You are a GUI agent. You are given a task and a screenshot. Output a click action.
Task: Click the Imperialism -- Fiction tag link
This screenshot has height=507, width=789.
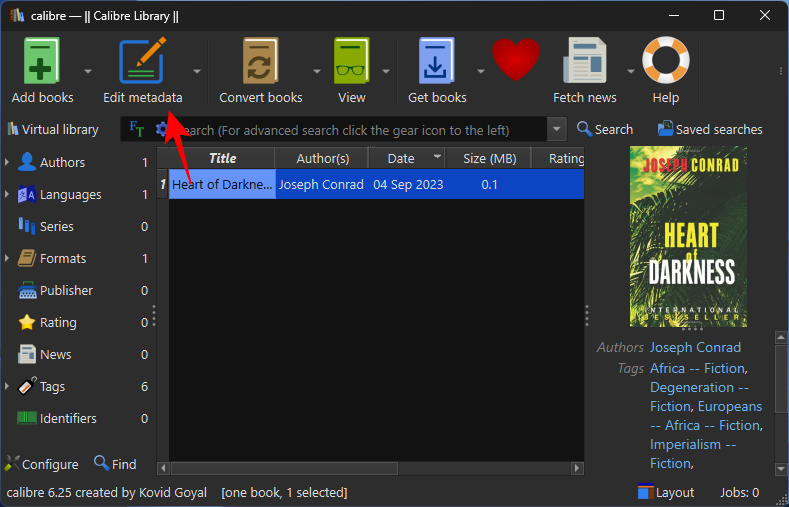pyautogui.click(x=693, y=454)
